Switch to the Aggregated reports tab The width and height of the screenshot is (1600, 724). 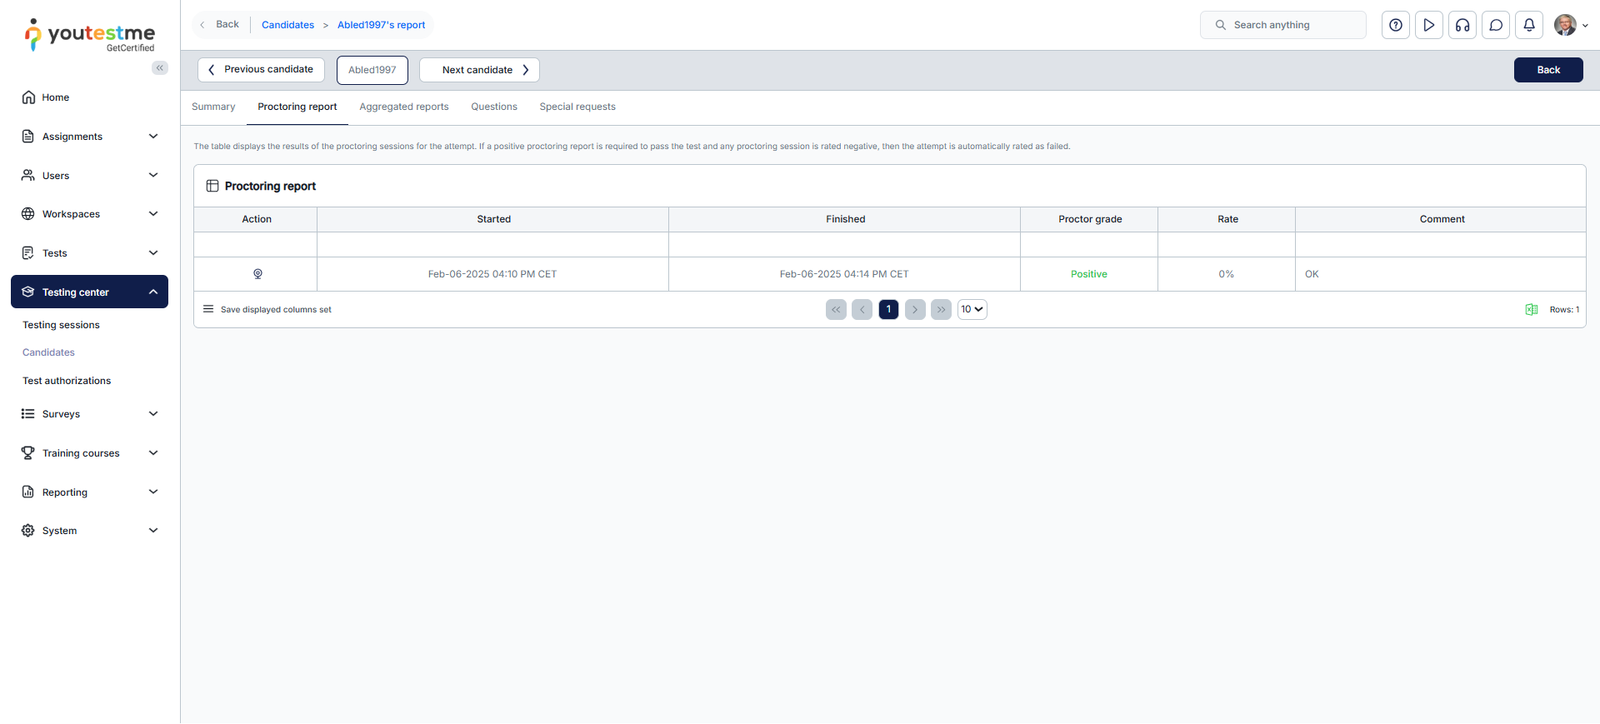(404, 107)
